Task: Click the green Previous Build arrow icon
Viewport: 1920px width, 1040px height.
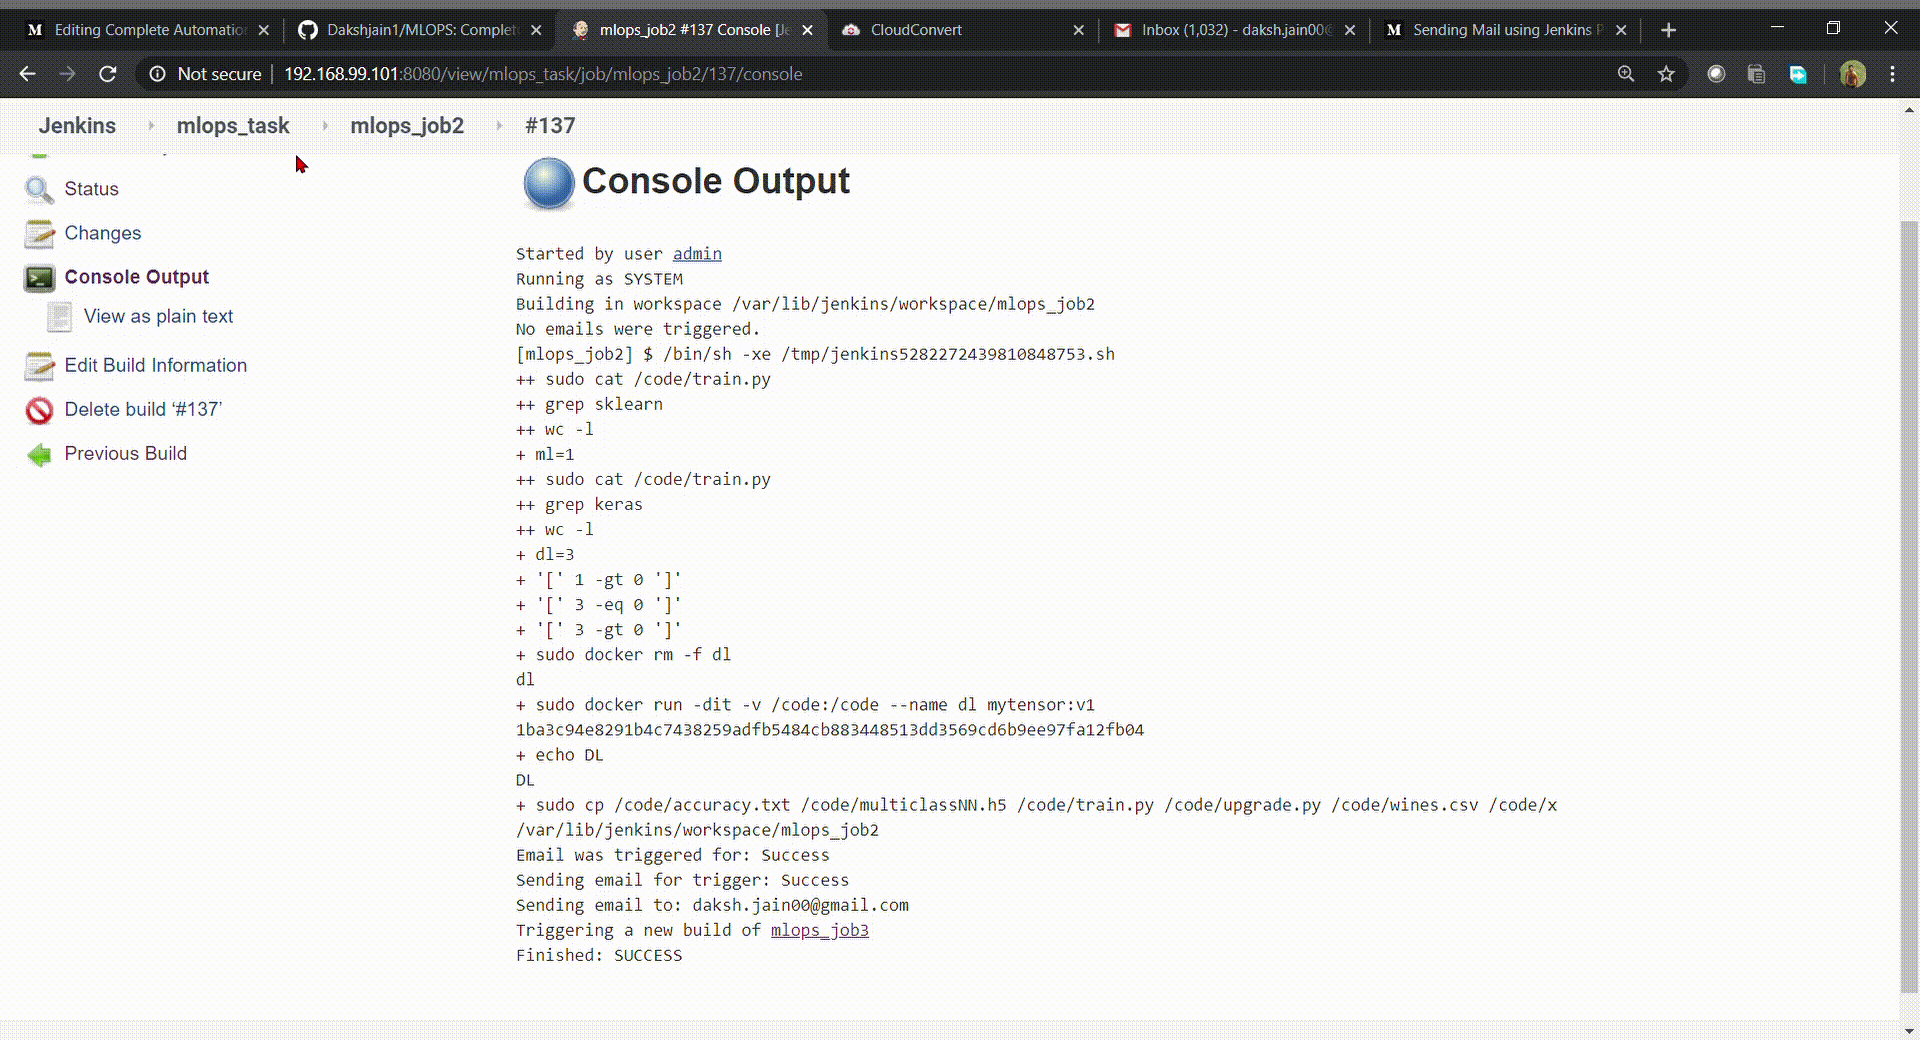Action: 39,454
